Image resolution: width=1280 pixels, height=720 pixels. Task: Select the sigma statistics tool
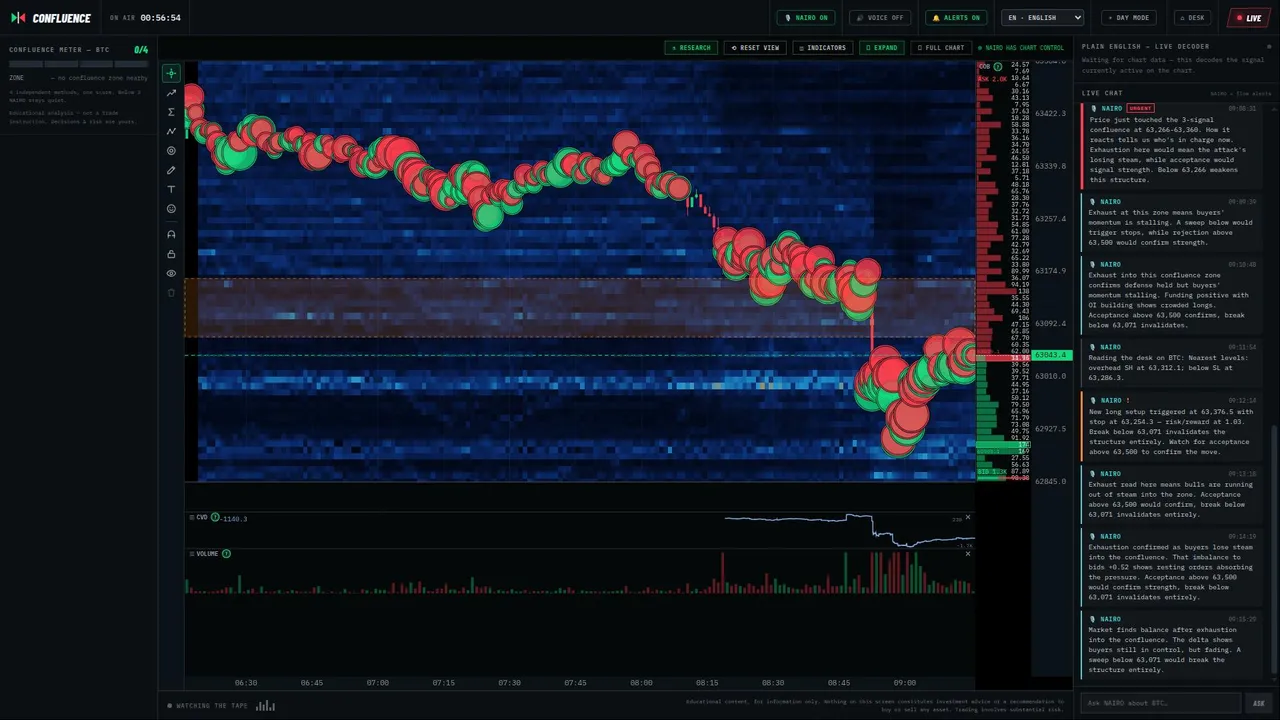[171, 112]
